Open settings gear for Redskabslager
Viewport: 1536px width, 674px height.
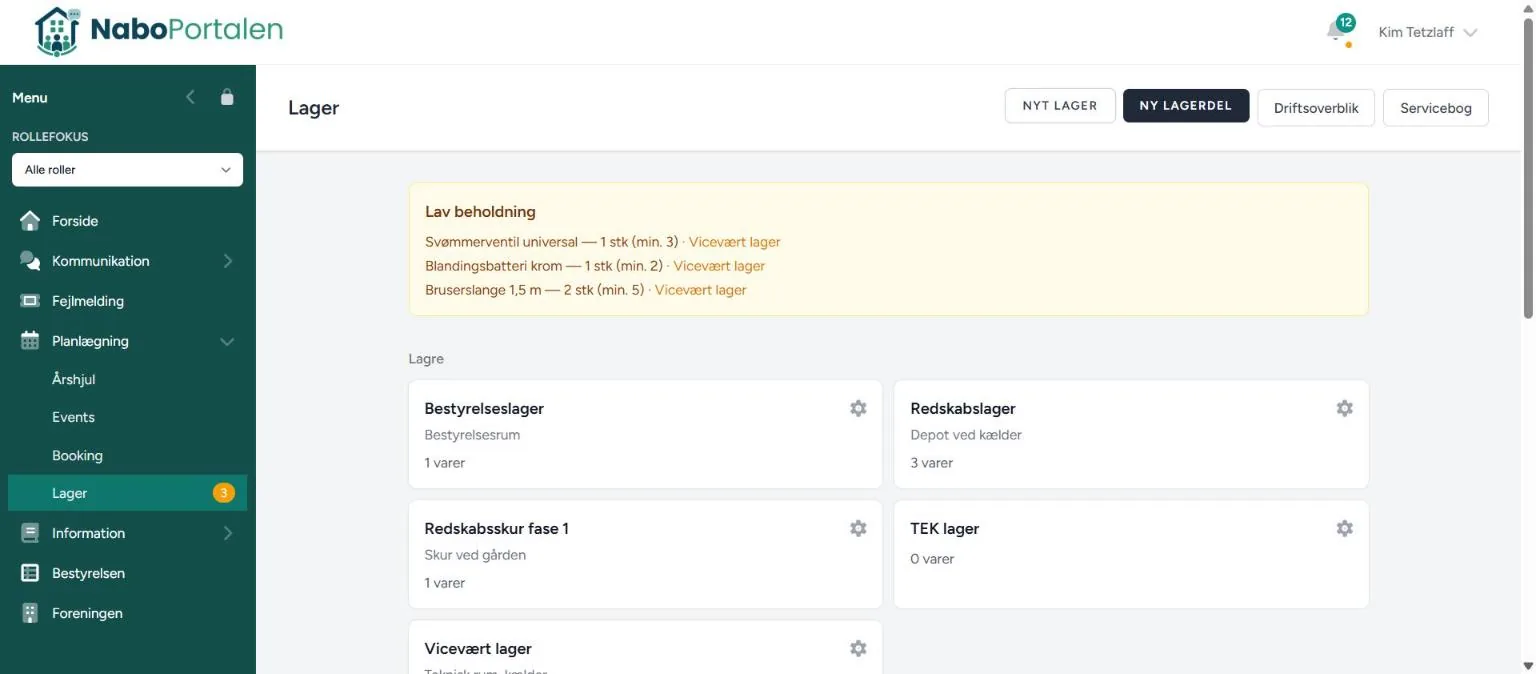click(x=1345, y=408)
